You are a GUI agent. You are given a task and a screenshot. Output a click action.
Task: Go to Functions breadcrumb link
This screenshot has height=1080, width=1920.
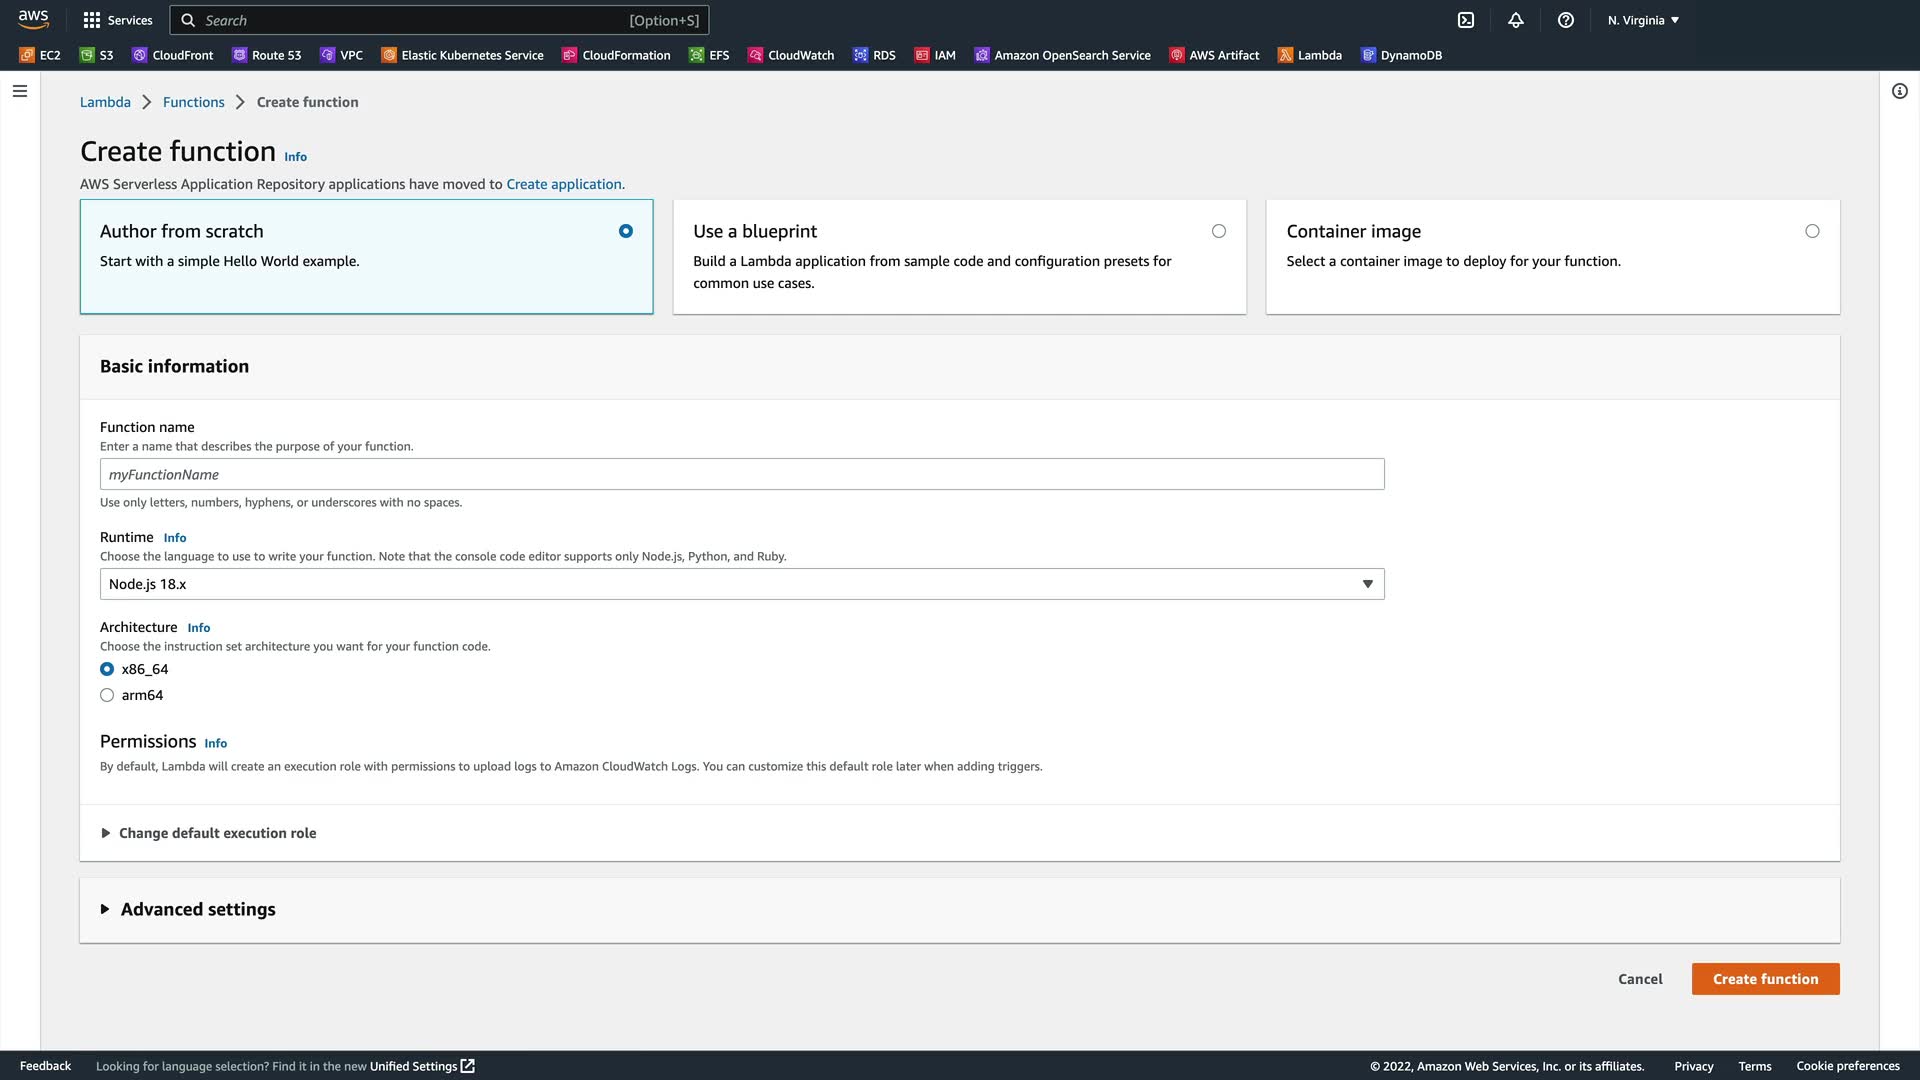click(x=193, y=102)
